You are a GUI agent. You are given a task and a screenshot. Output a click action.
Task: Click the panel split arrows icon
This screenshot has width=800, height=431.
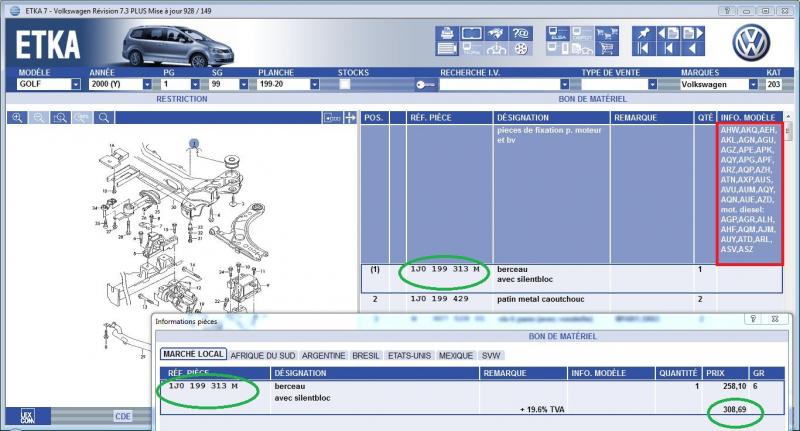[350, 118]
